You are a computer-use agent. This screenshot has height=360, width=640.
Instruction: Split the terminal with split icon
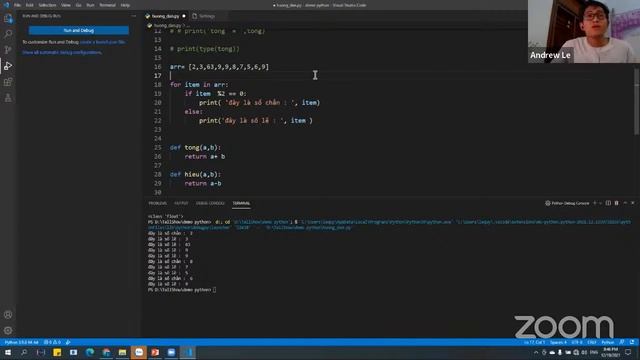coord(608,203)
